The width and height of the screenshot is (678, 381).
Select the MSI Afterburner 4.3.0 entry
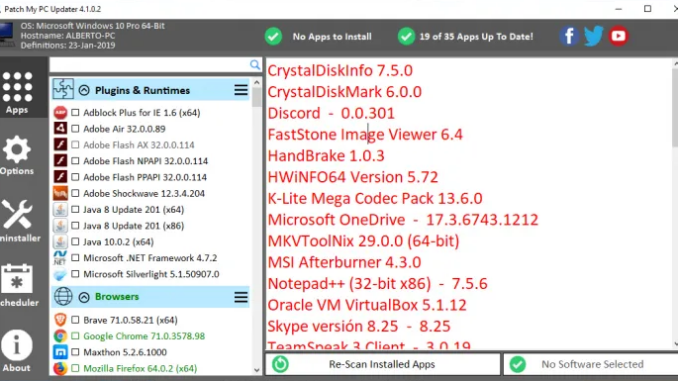pos(344,263)
